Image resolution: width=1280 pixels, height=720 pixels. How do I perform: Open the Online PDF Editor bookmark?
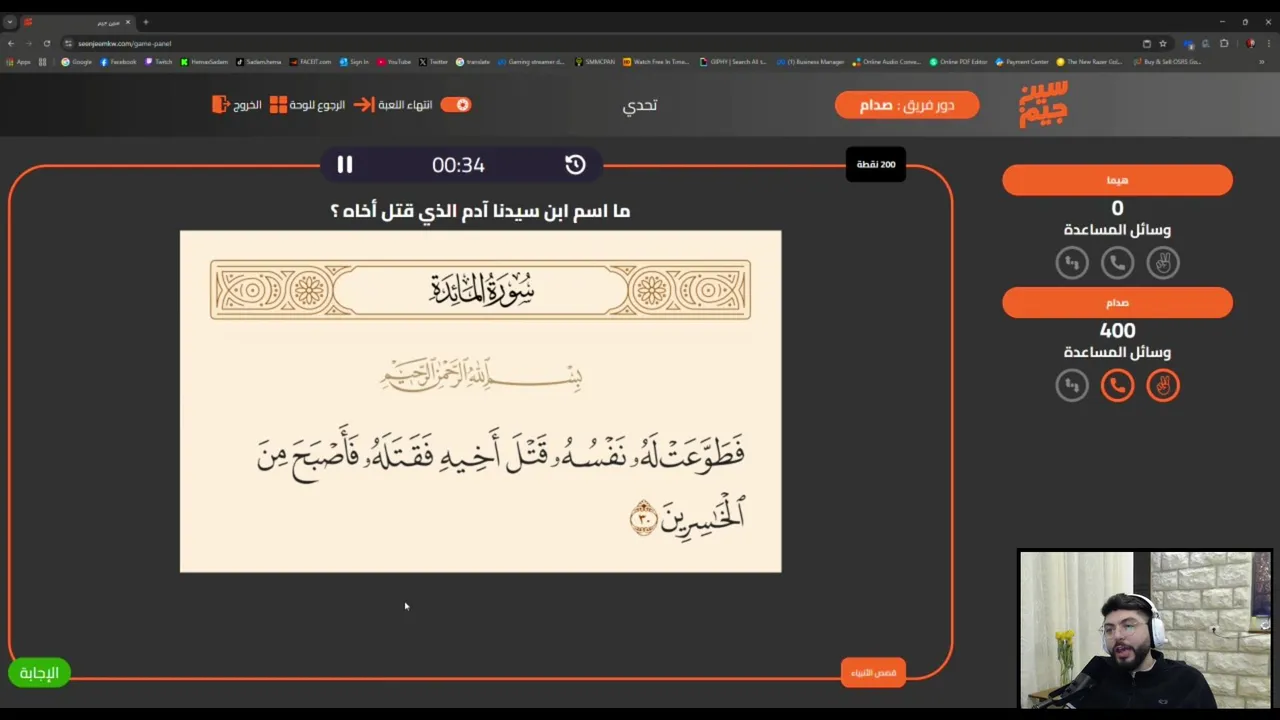[x=958, y=62]
